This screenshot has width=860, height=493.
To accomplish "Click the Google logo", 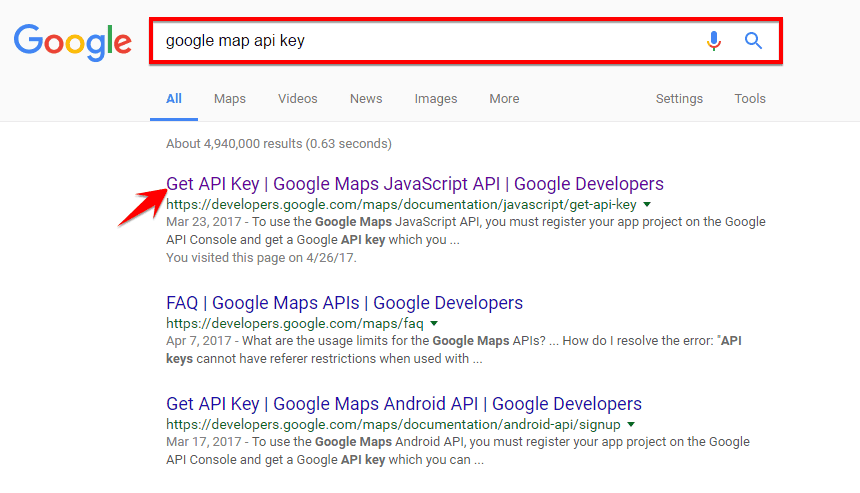I will click(72, 42).
